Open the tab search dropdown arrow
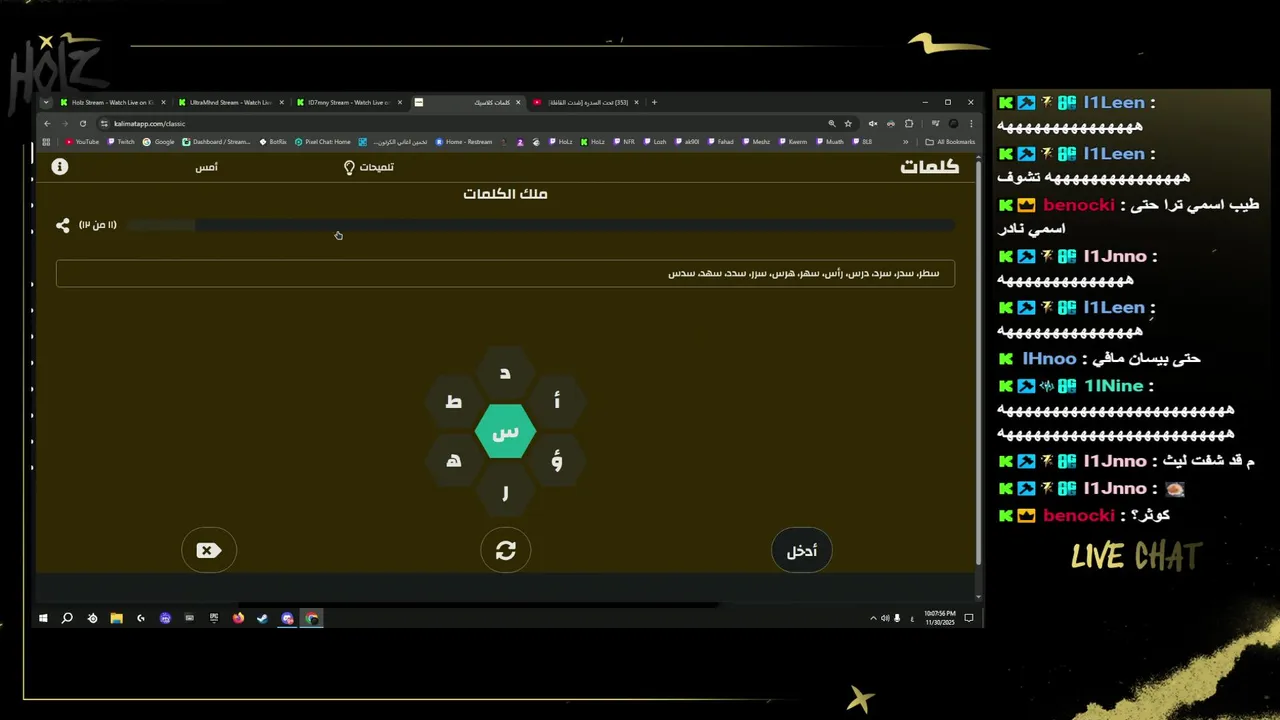This screenshot has height=720, width=1280. point(45,102)
